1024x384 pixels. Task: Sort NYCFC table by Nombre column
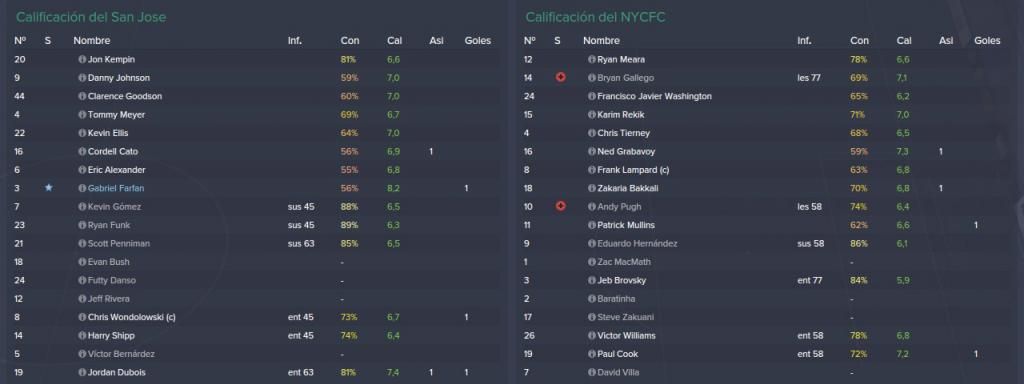pyautogui.click(x=601, y=40)
